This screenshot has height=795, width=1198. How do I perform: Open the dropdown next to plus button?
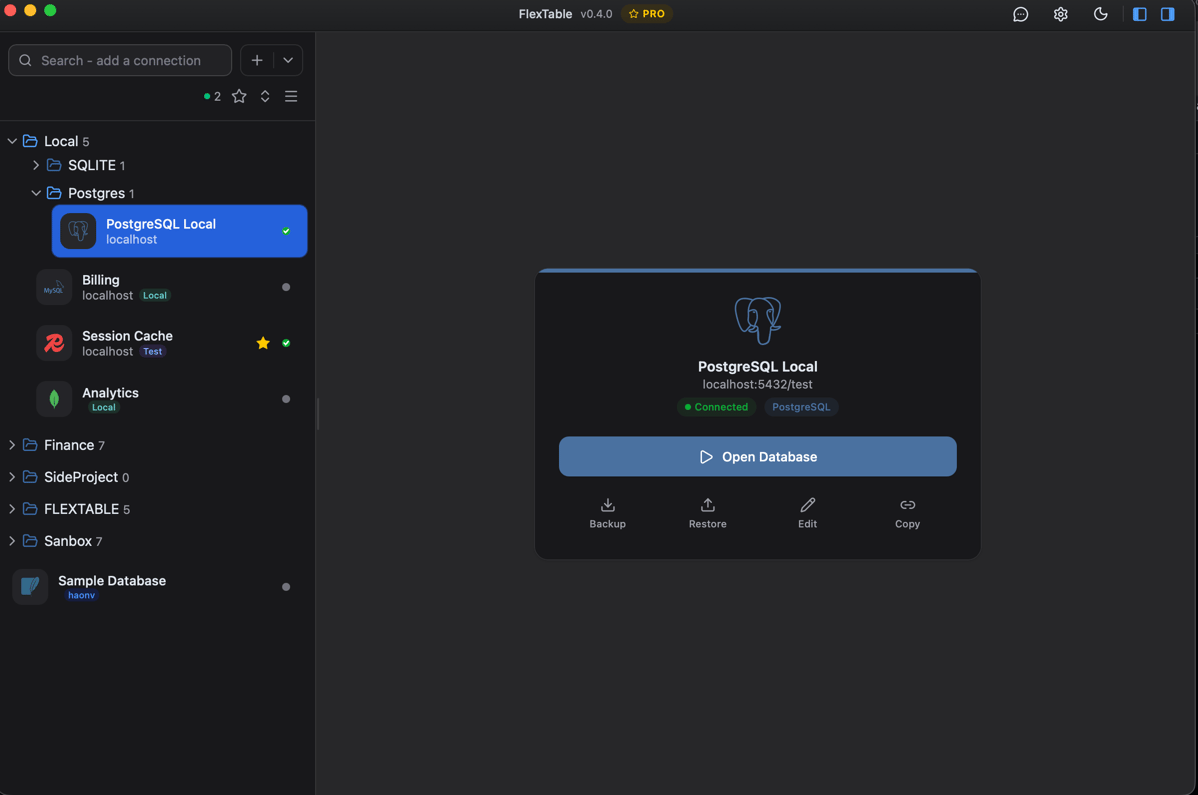tap(288, 60)
